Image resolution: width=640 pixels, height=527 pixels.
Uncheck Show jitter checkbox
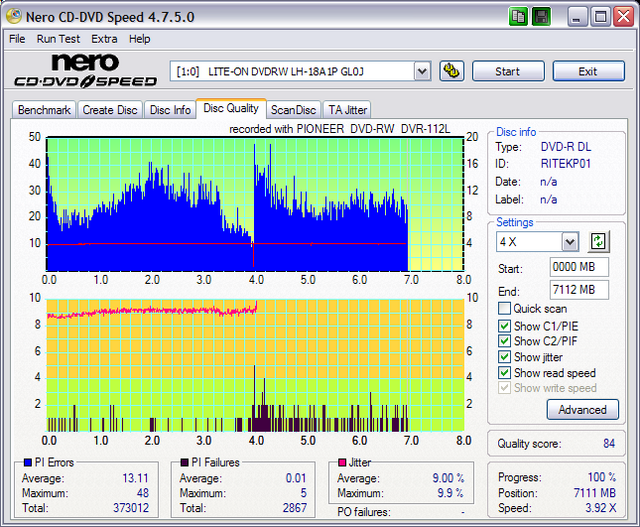(504, 357)
